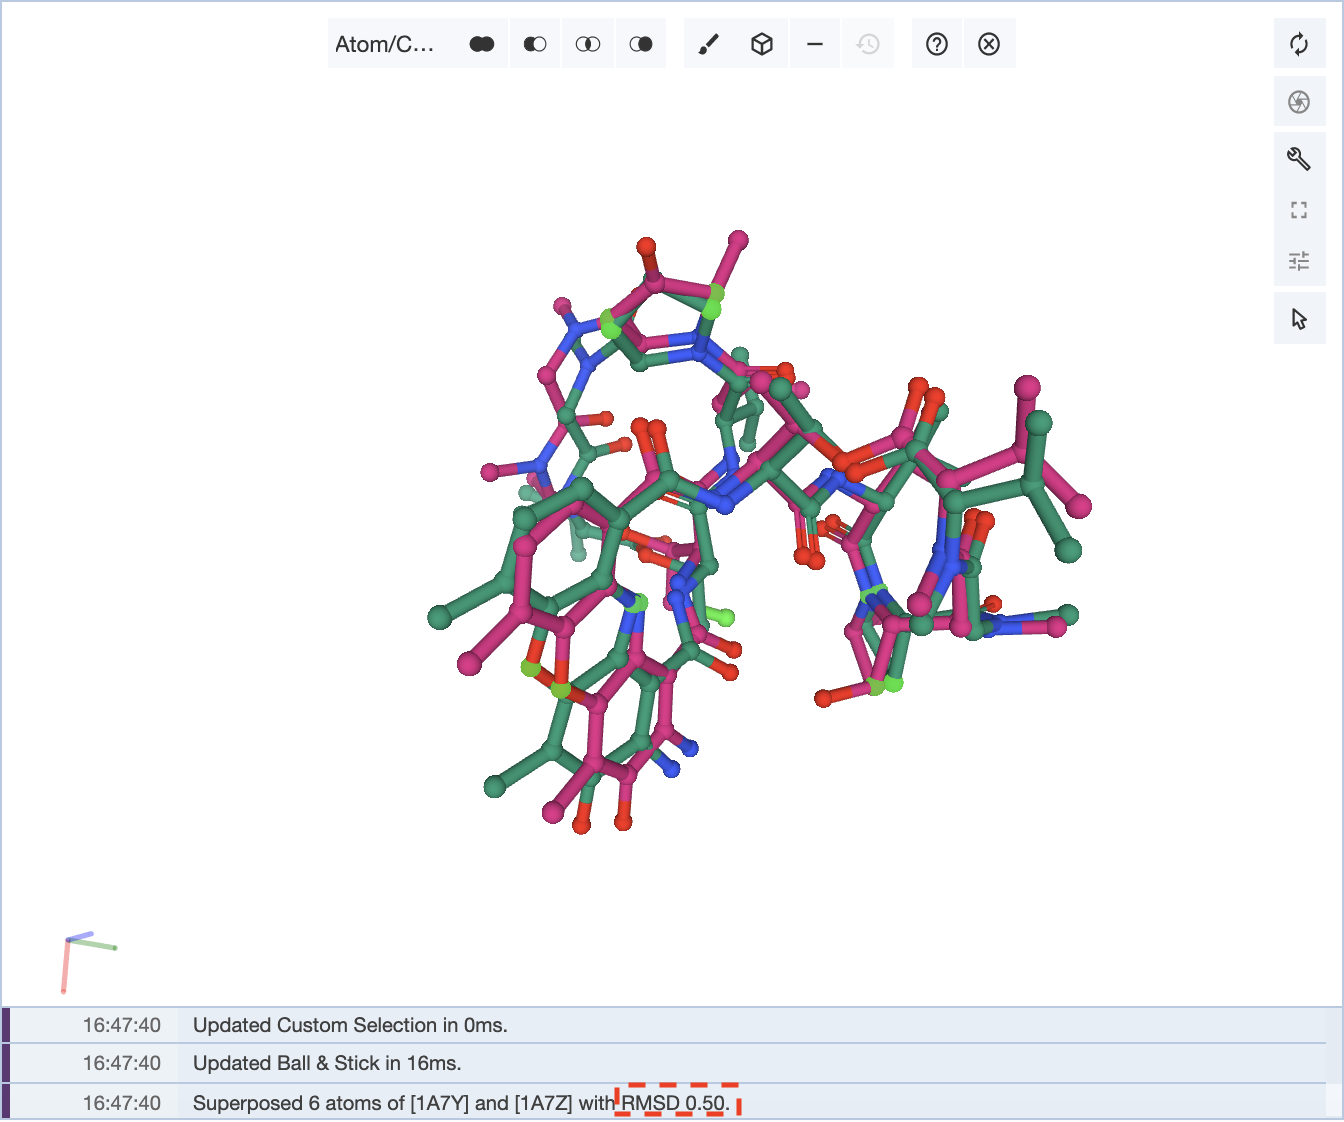The height and width of the screenshot is (1122, 1344).
Task: Click the undo history icon
Action: (868, 44)
